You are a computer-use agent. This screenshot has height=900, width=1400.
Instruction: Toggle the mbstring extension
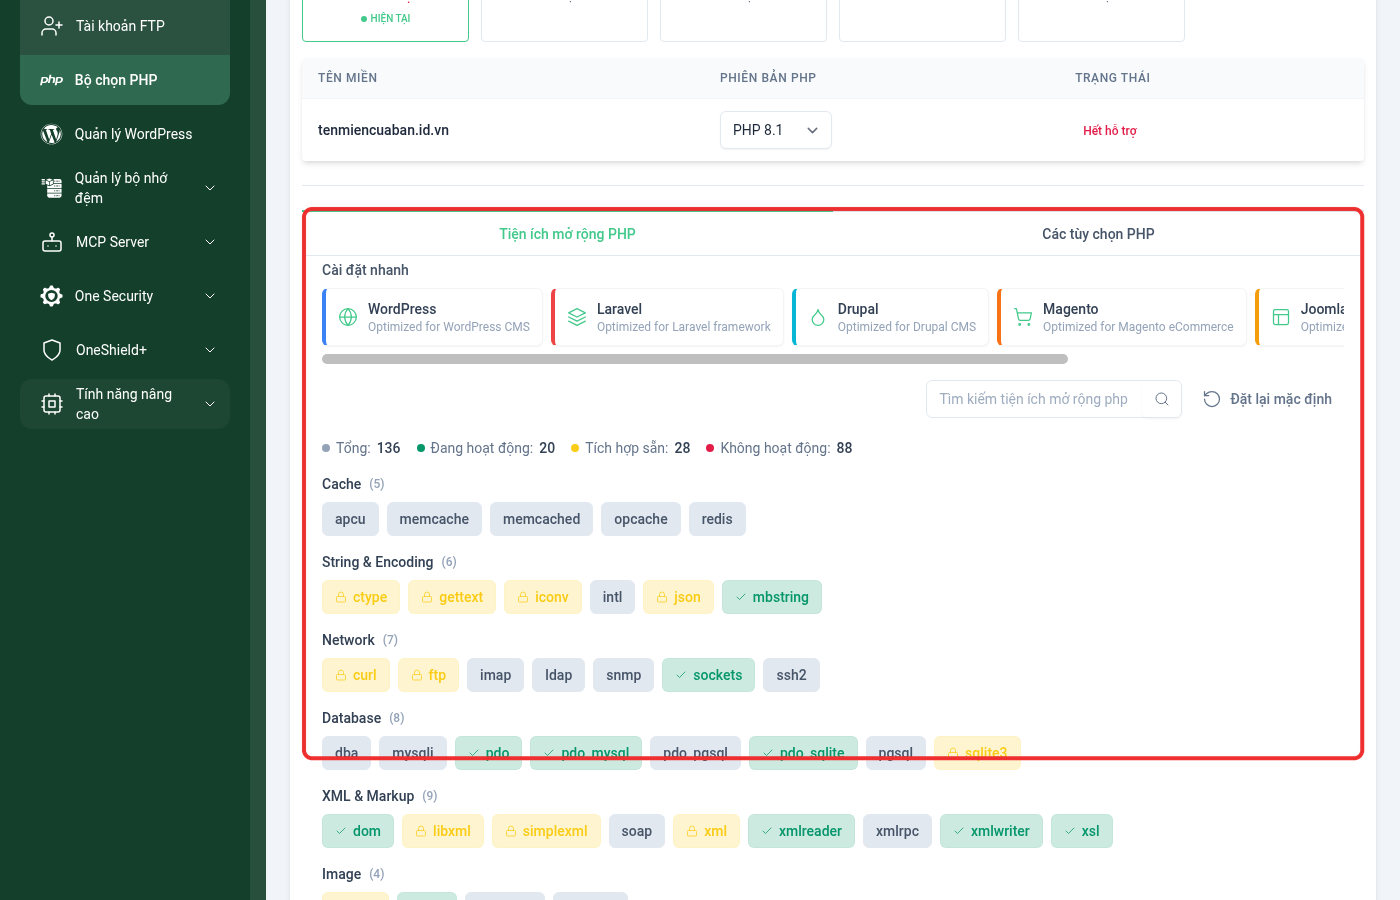click(x=772, y=597)
